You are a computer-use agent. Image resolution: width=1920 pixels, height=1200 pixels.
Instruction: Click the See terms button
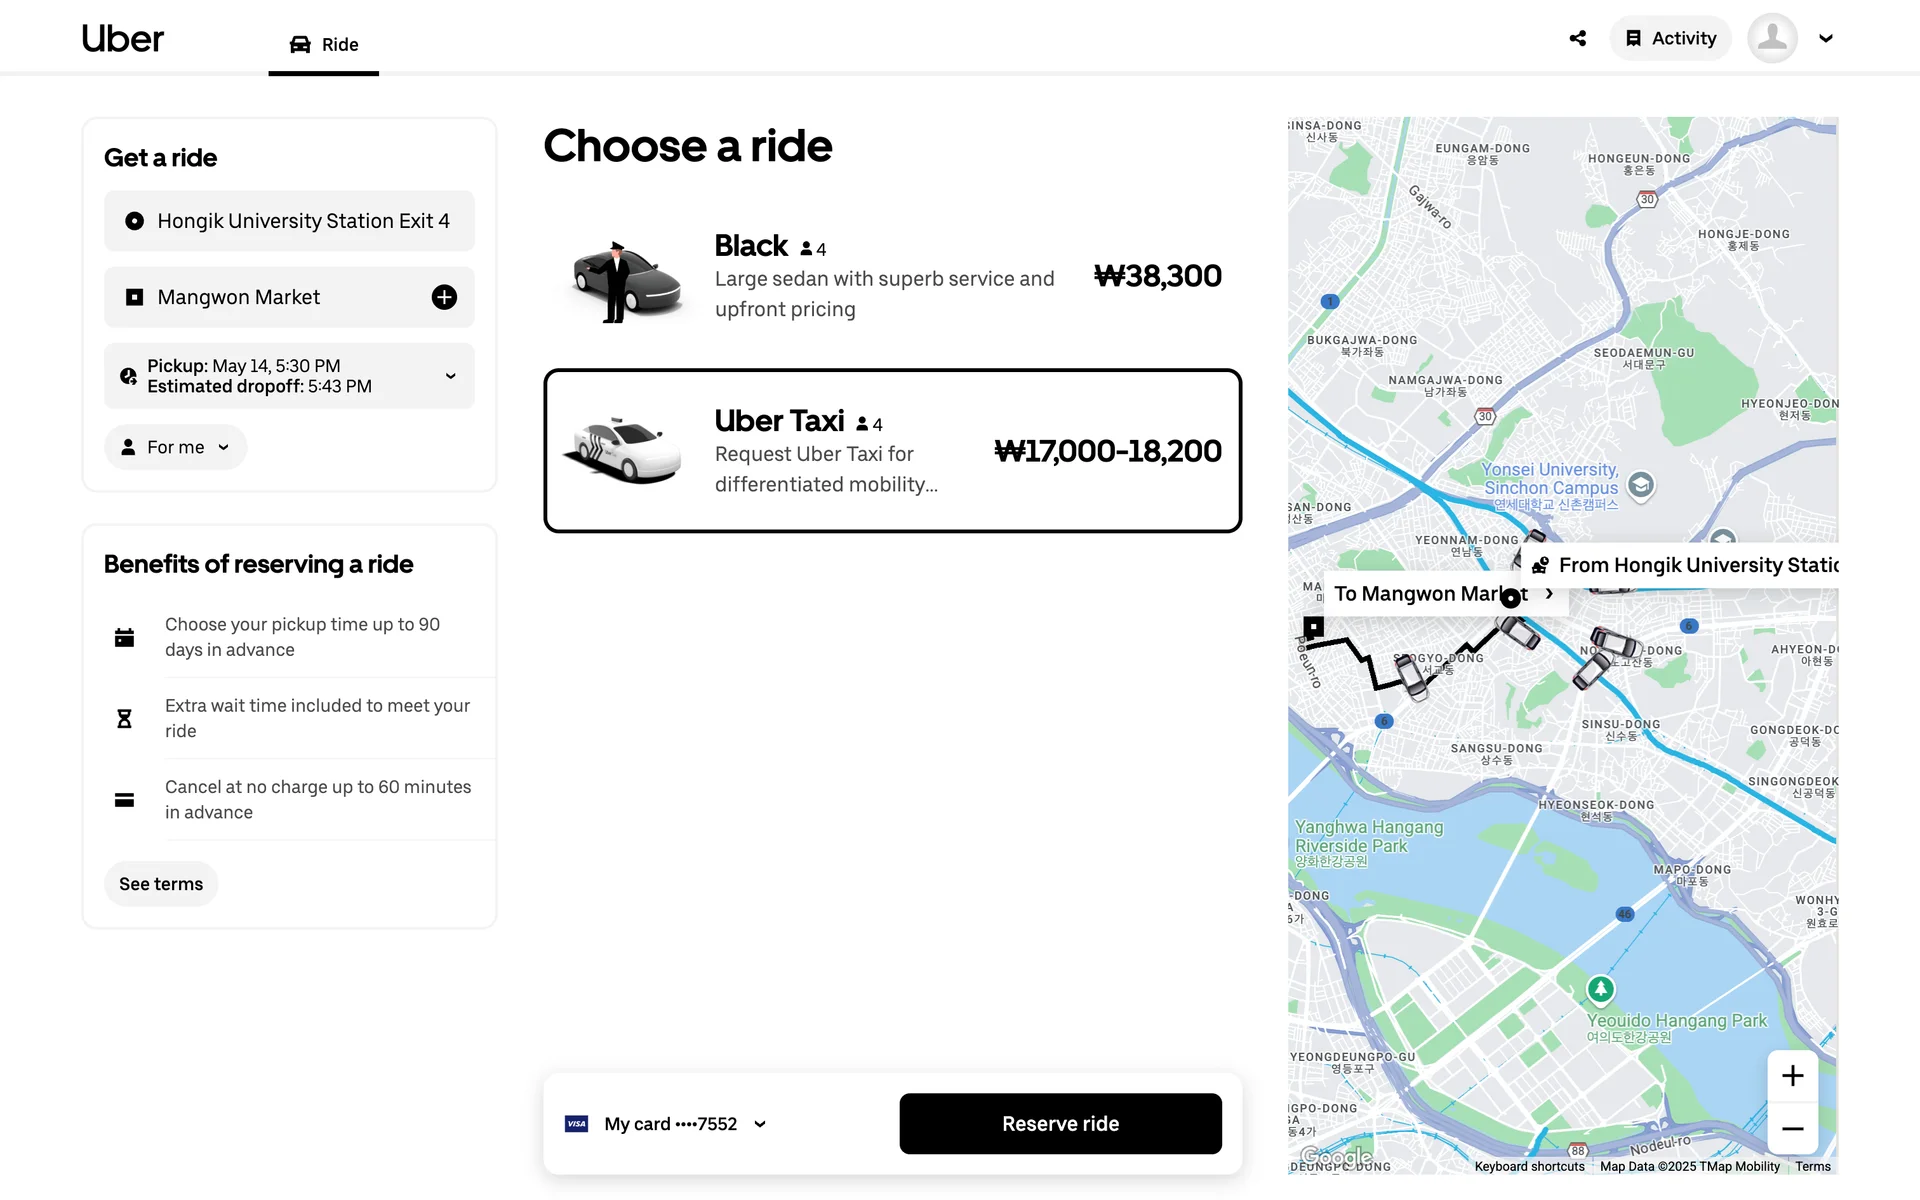click(x=161, y=884)
